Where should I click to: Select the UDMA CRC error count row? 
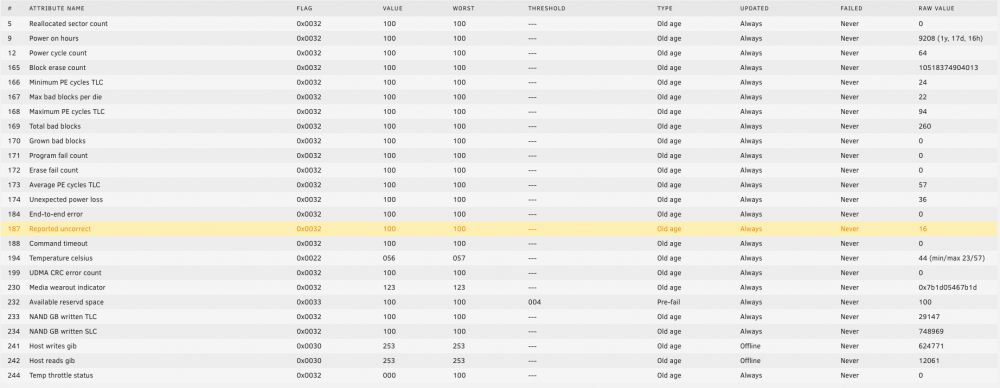click(x=500, y=272)
